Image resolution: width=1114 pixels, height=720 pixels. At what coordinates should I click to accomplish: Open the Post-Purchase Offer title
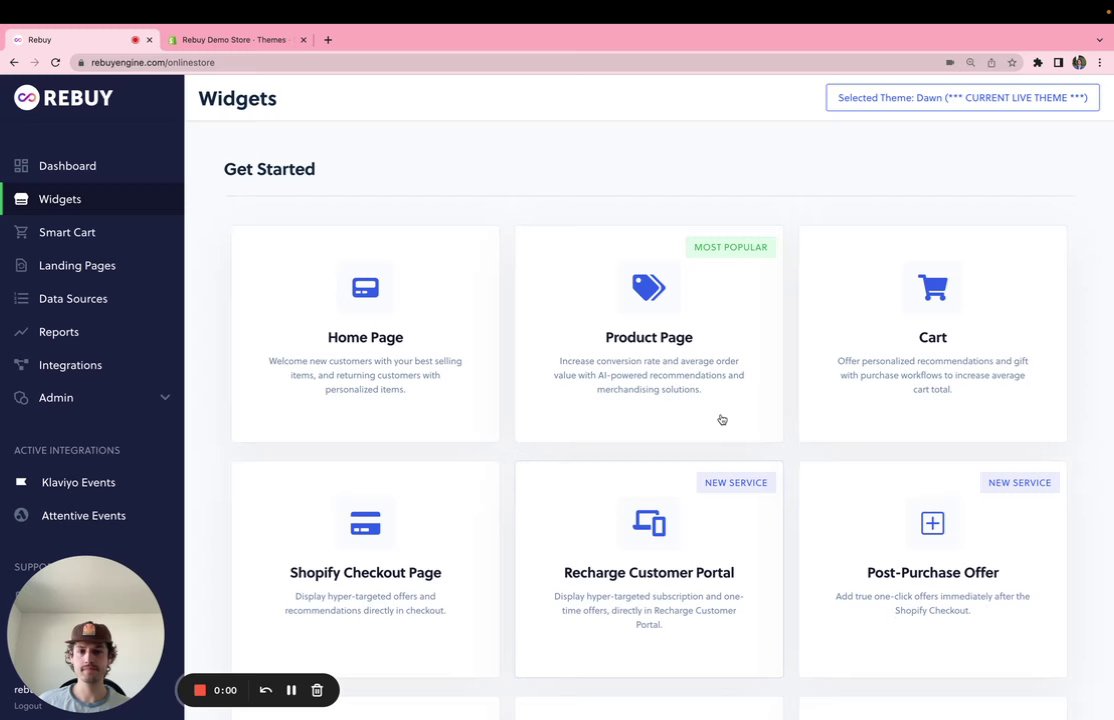[932, 572]
